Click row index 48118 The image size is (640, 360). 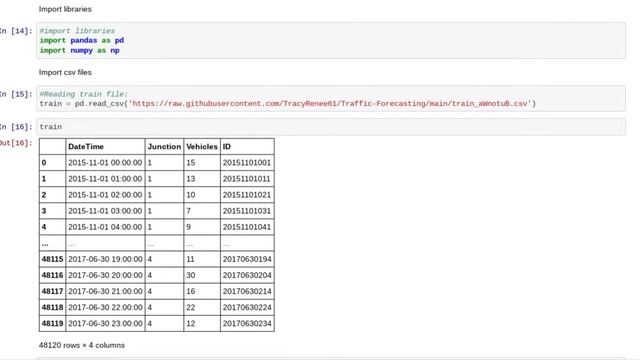(52, 307)
